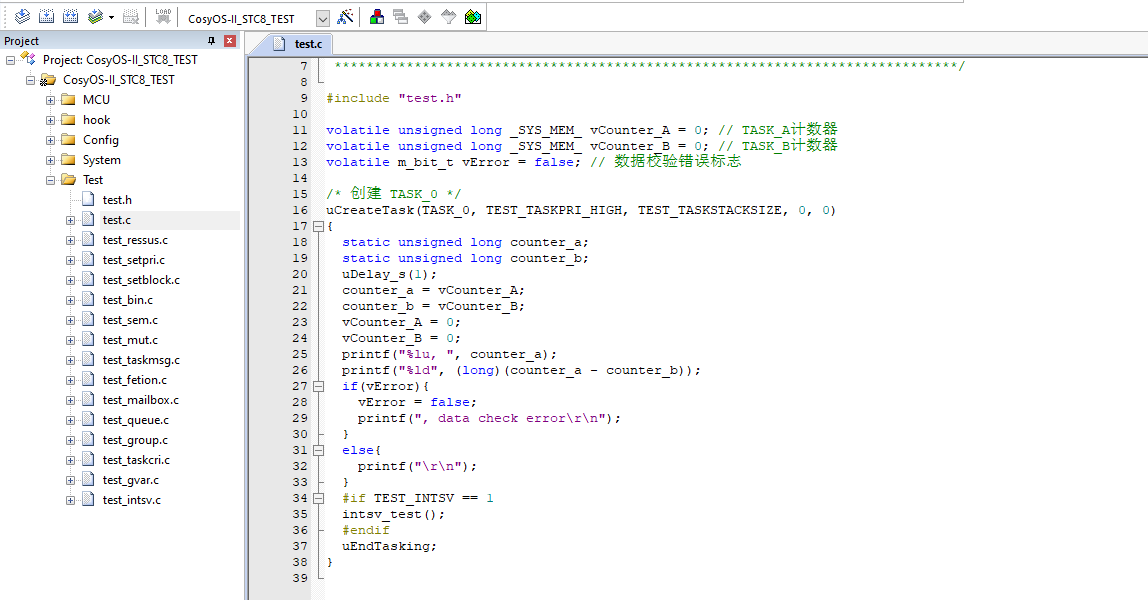Click the test_sem.c file icon
The width and height of the screenshot is (1148, 600).
(89, 319)
